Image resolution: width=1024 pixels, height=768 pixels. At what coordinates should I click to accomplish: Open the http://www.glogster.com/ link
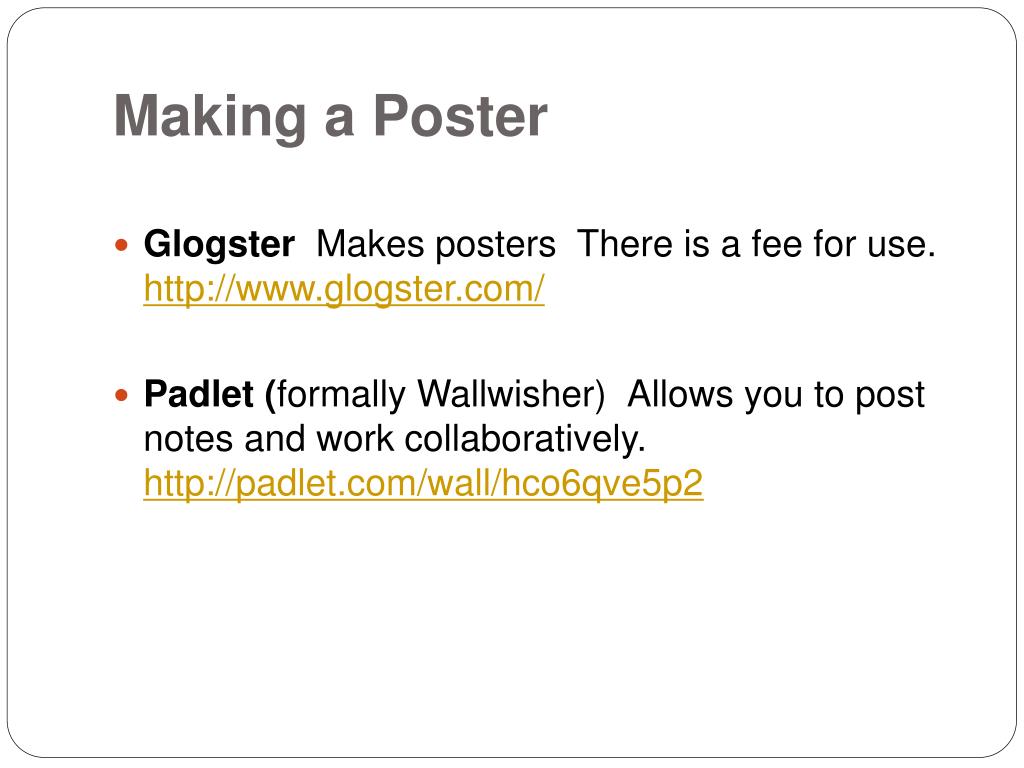pyautogui.click(x=344, y=289)
